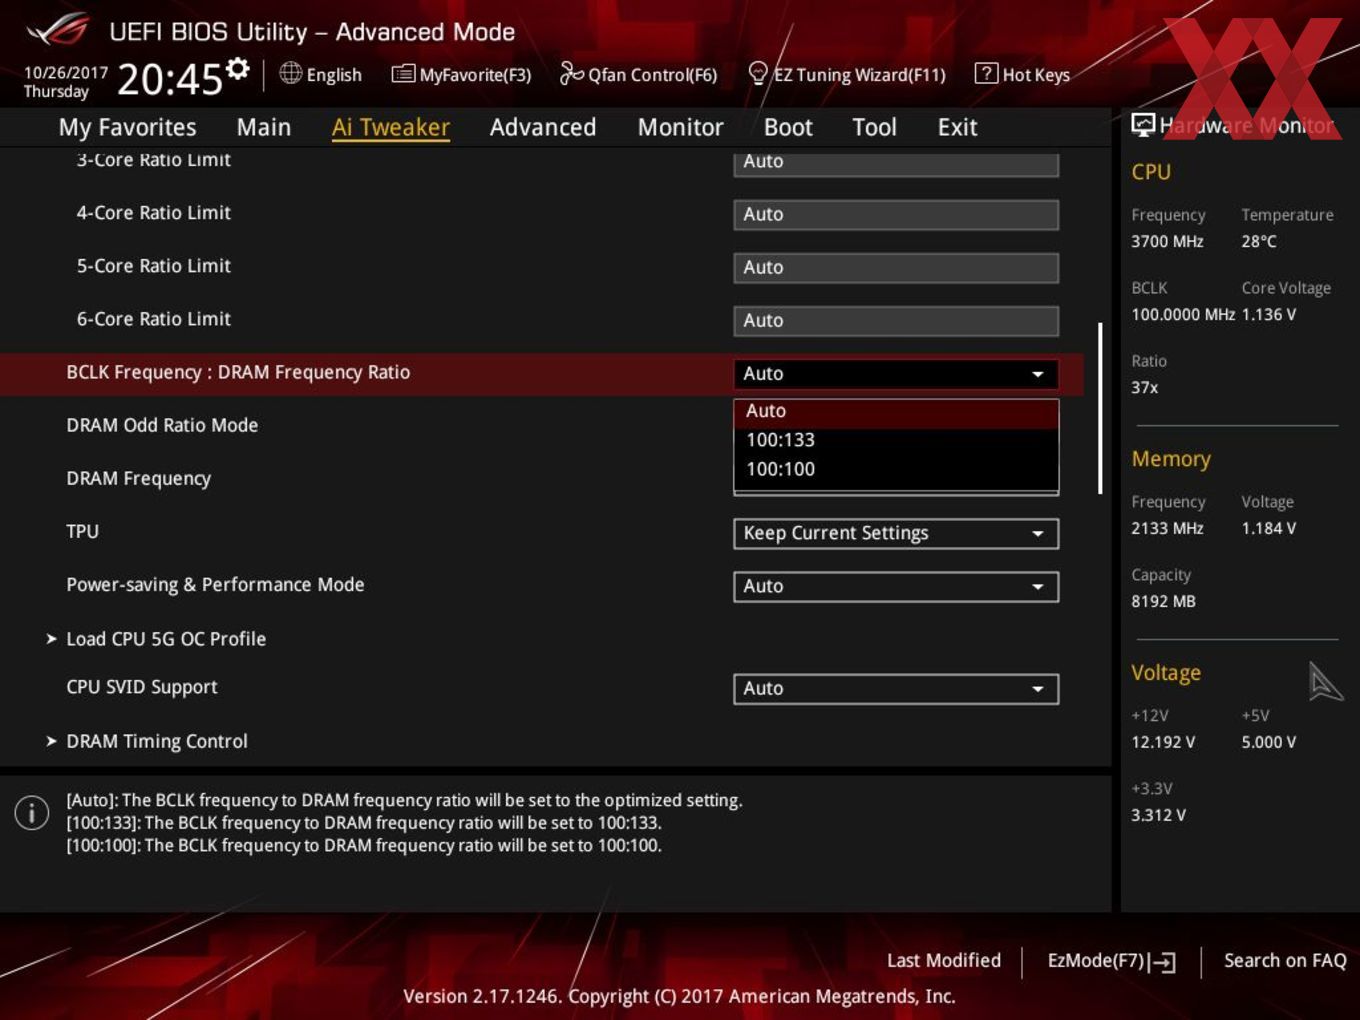This screenshot has height=1020, width=1360.
Task: Select the 100:133 ratio option
Action: (896, 440)
